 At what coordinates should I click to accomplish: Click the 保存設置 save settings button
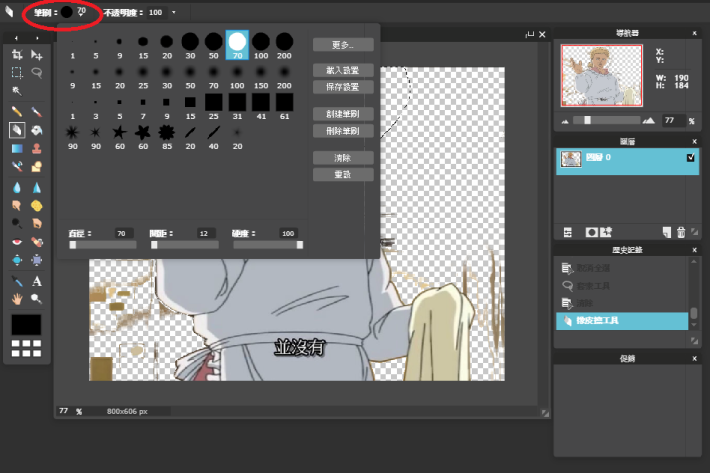(x=343, y=87)
